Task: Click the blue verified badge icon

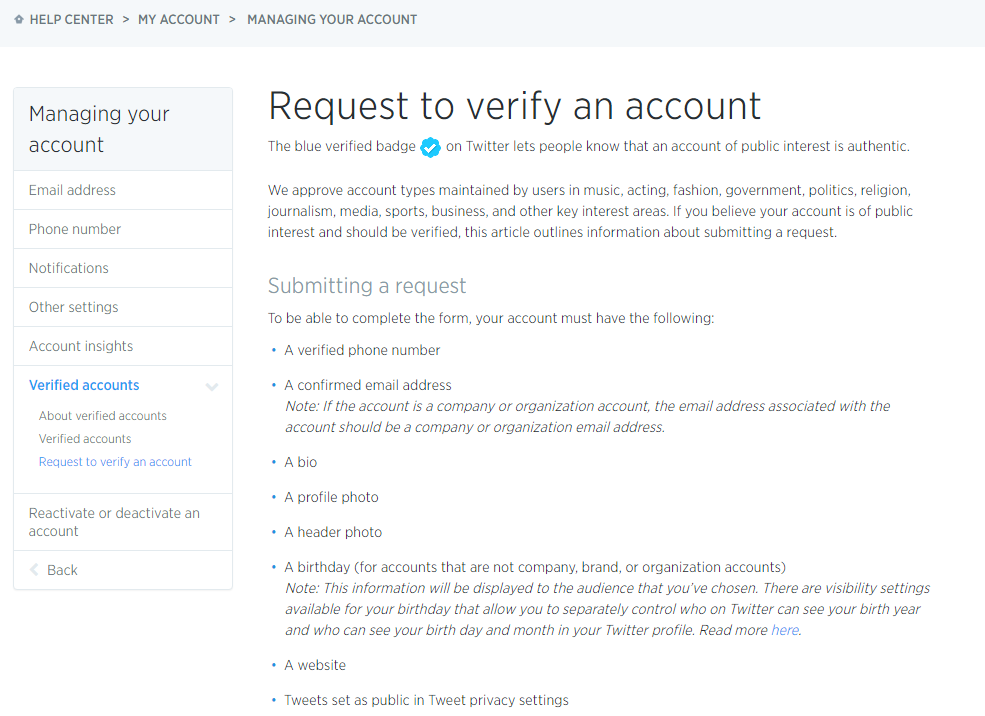Action: coord(430,147)
